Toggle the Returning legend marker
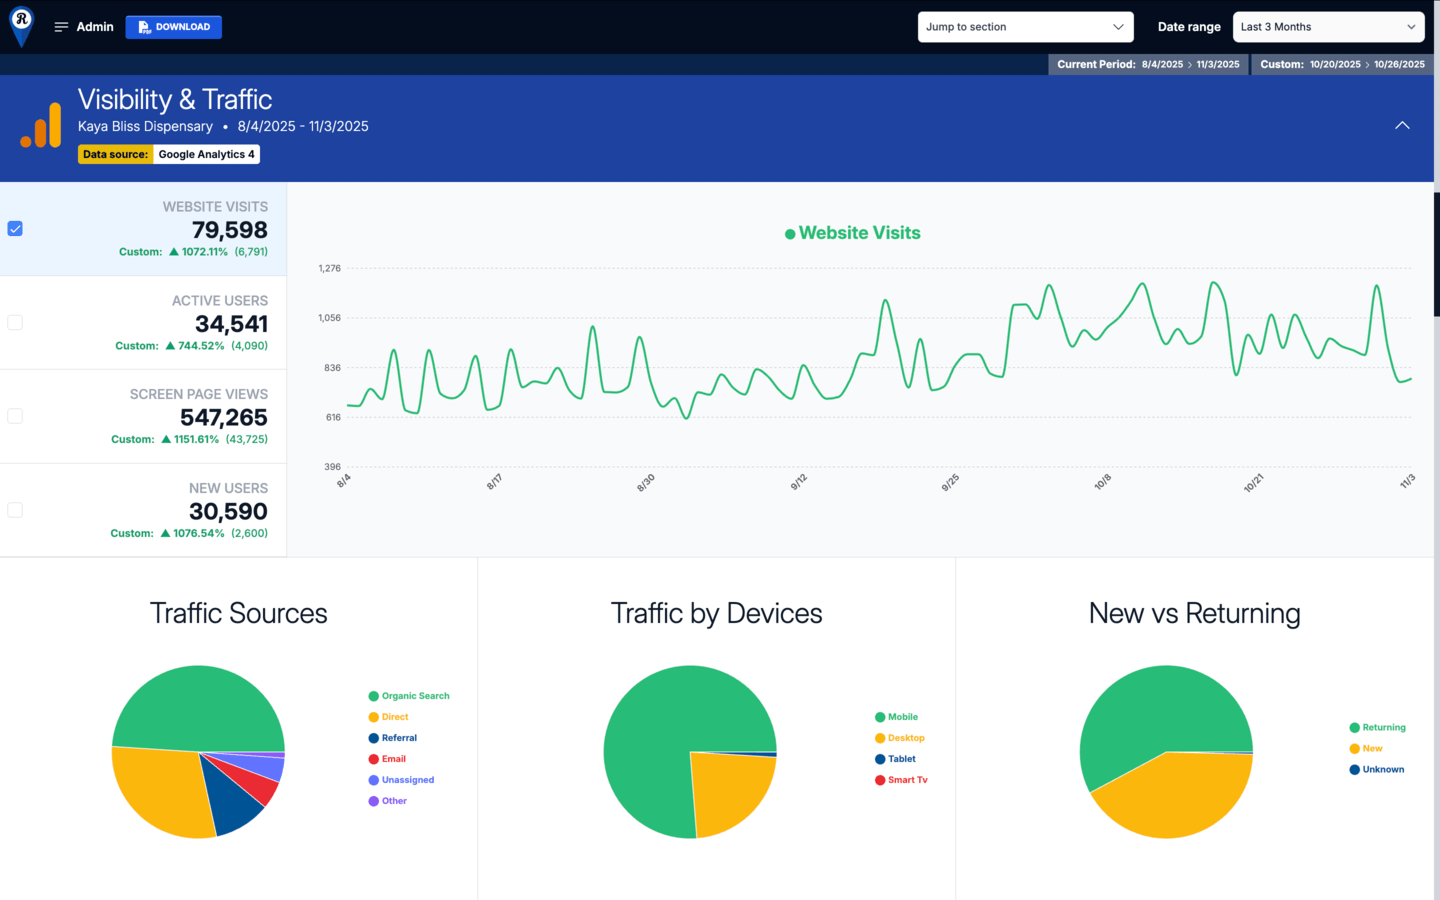The width and height of the screenshot is (1440, 900). tap(1355, 728)
